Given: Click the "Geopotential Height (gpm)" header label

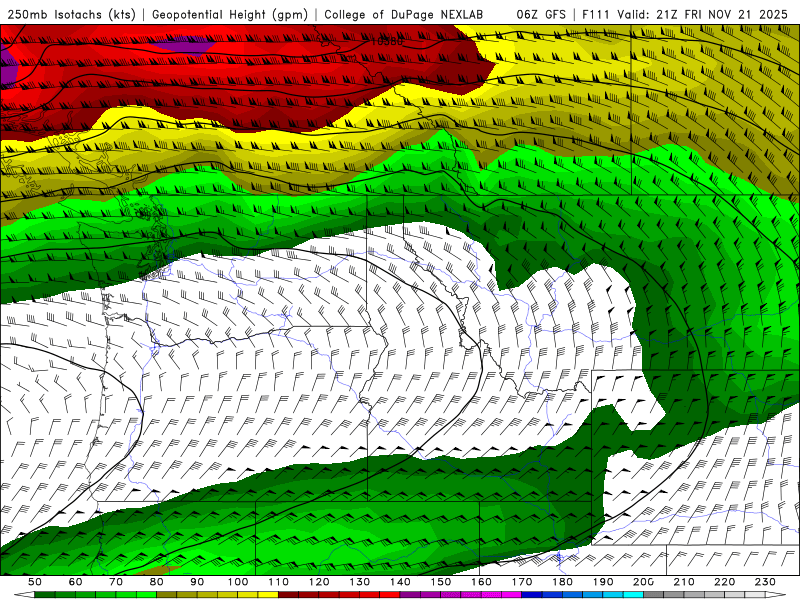Looking at the screenshot, I should click(230, 14).
